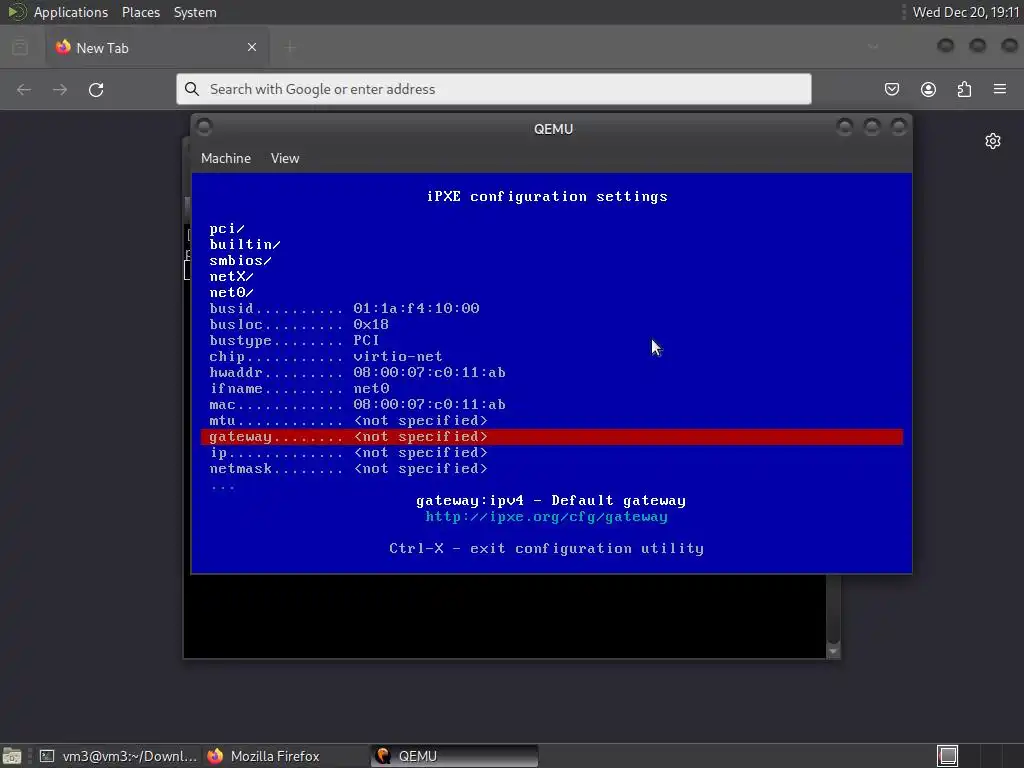
Task: Open the Applications menu in top panel
Action: tap(71, 12)
